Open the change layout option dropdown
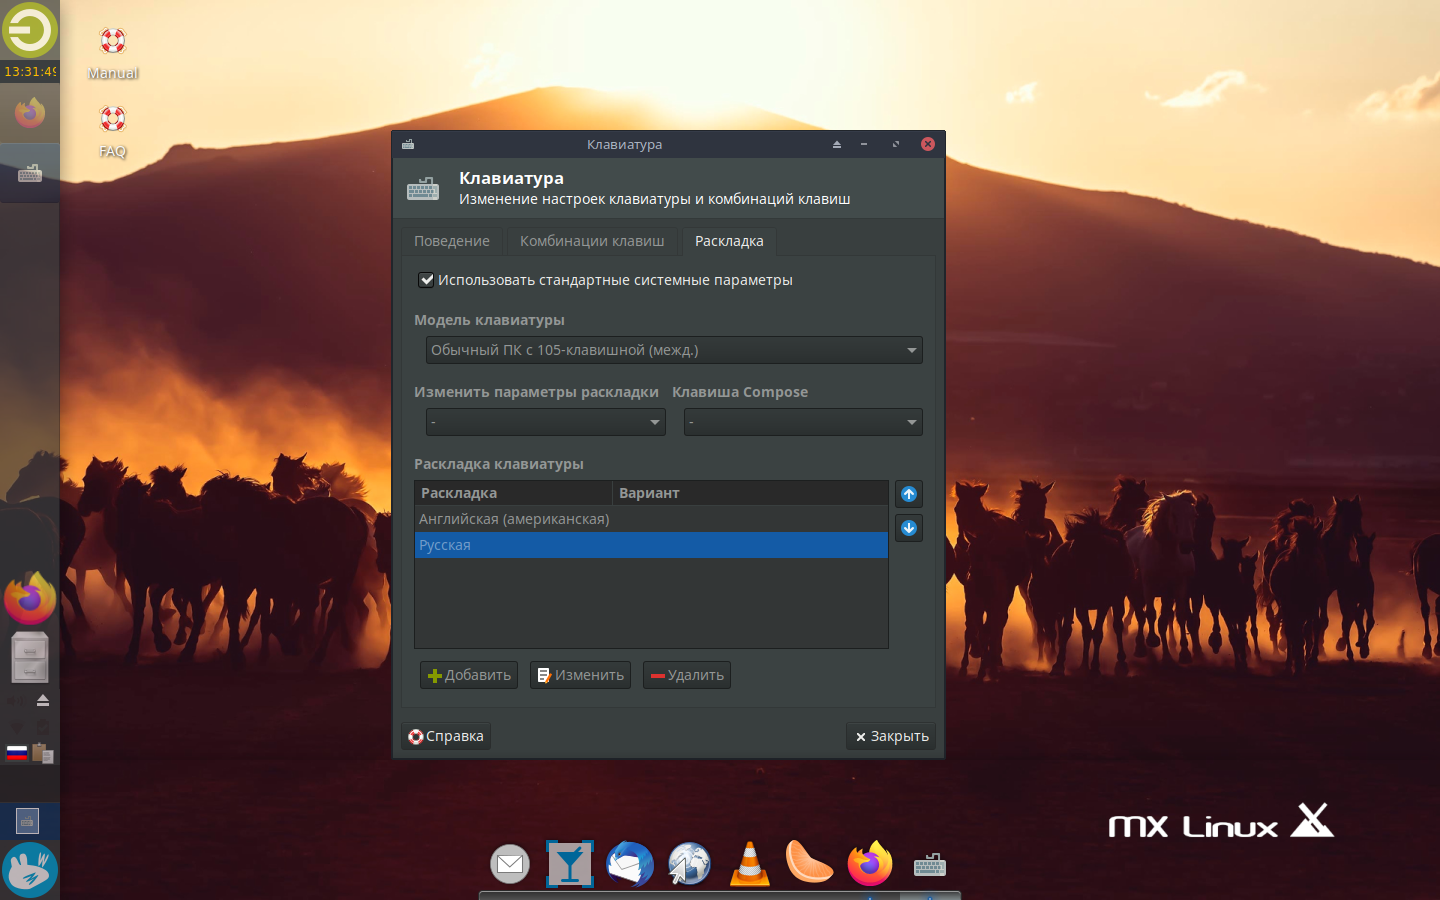 coord(545,422)
